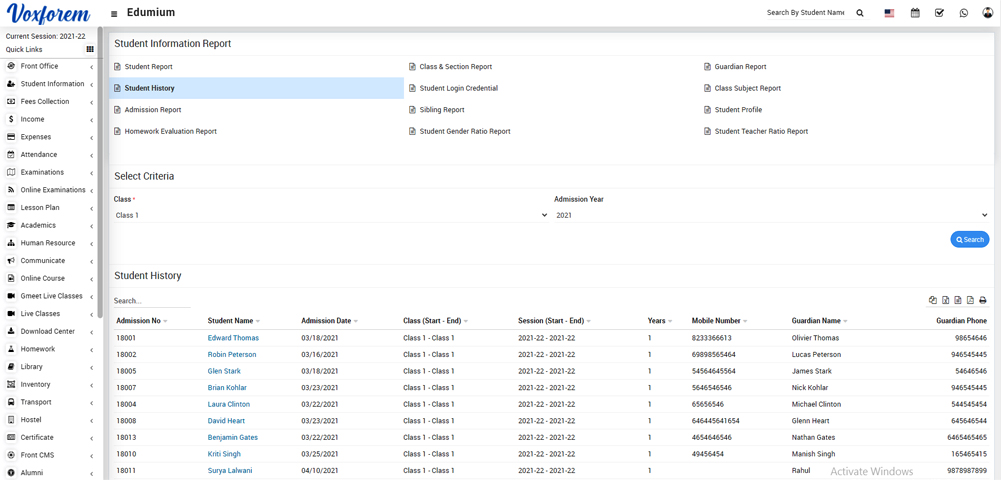Click the Quick Links grid icon

90,49
